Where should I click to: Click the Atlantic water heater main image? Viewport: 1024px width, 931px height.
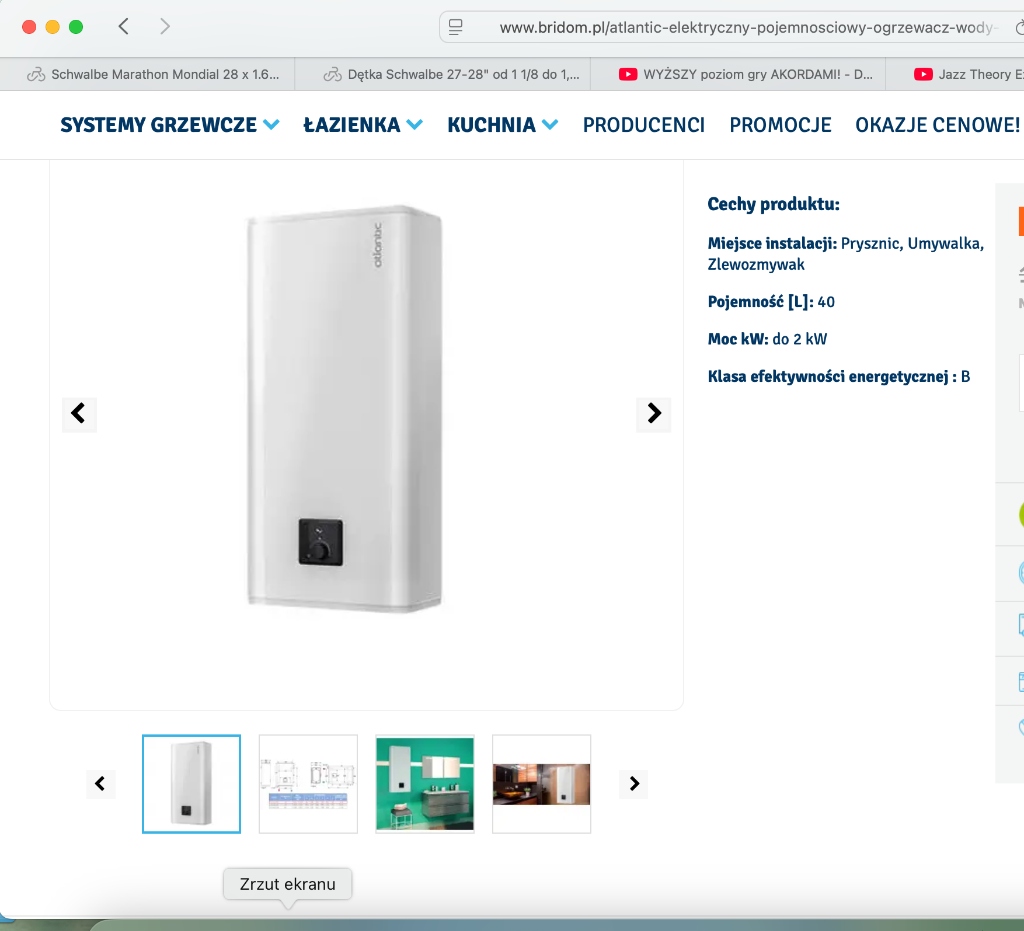click(344, 409)
